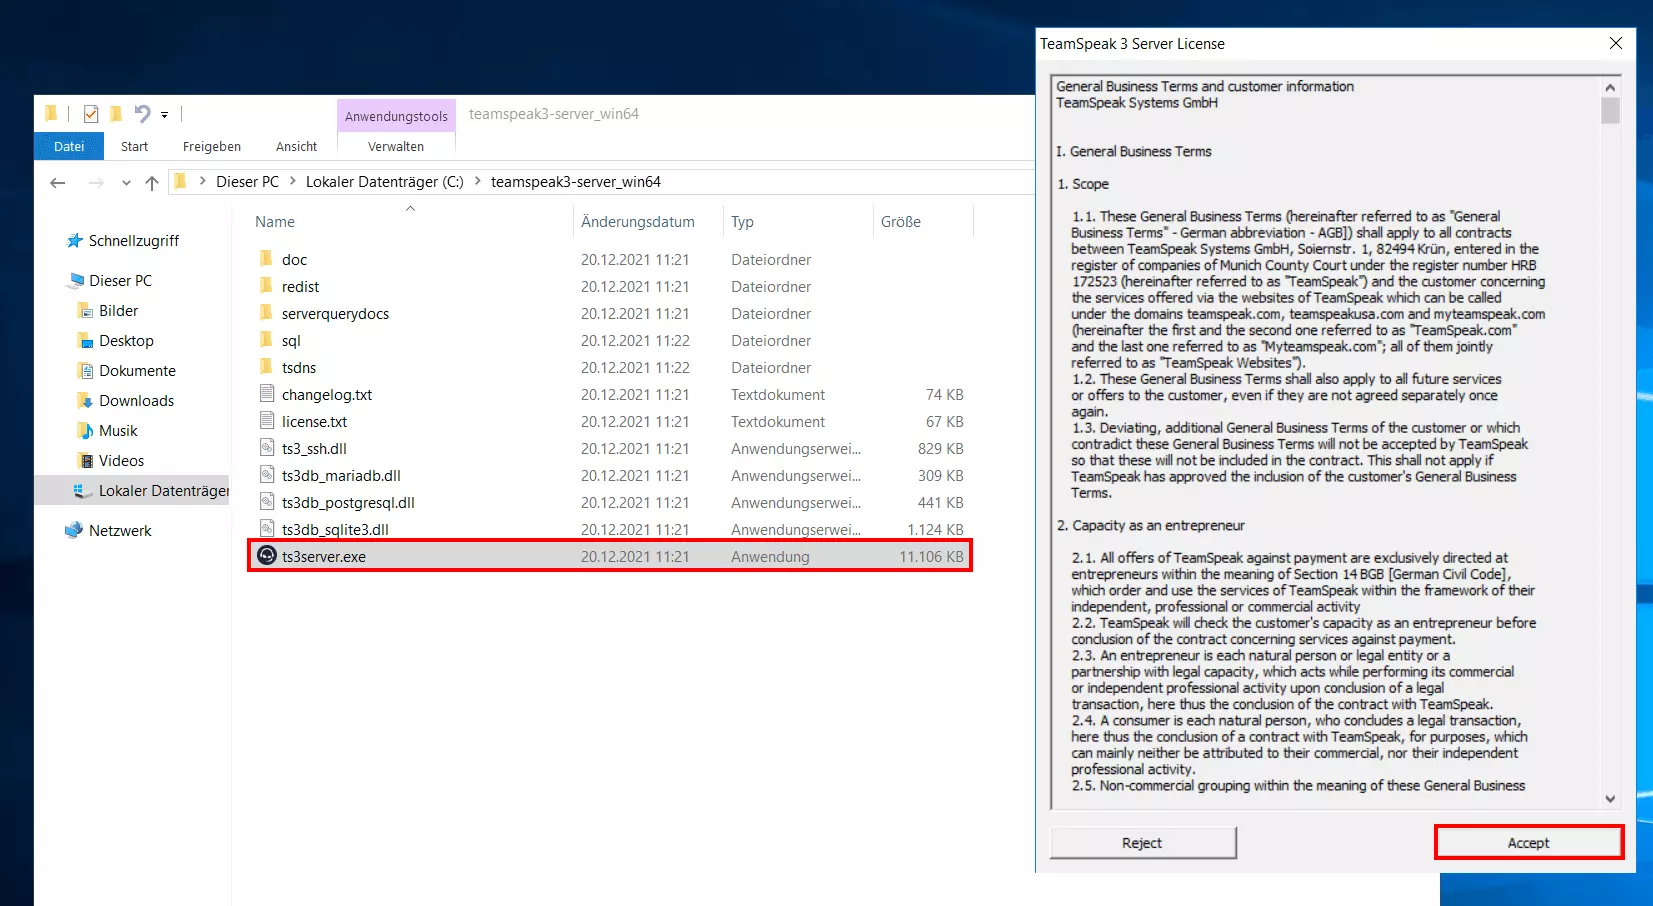Click Lokaler Datenträger (C:) breadcrumb
The image size is (1653, 906).
click(x=385, y=182)
